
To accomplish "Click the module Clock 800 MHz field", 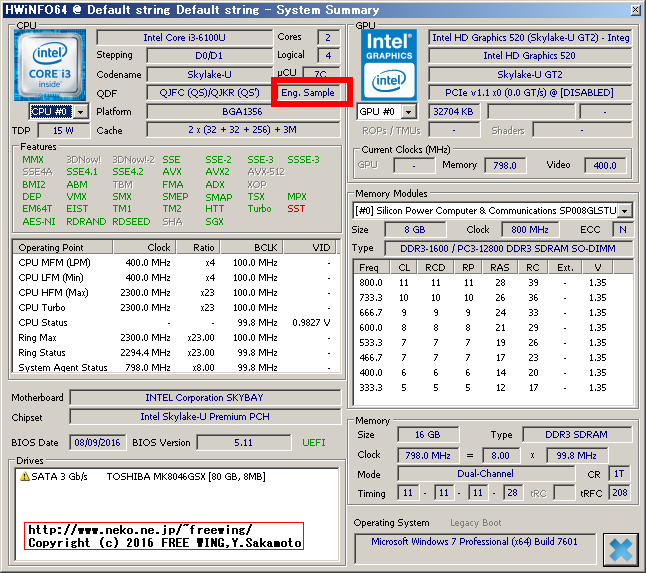I will tap(530, 229).
